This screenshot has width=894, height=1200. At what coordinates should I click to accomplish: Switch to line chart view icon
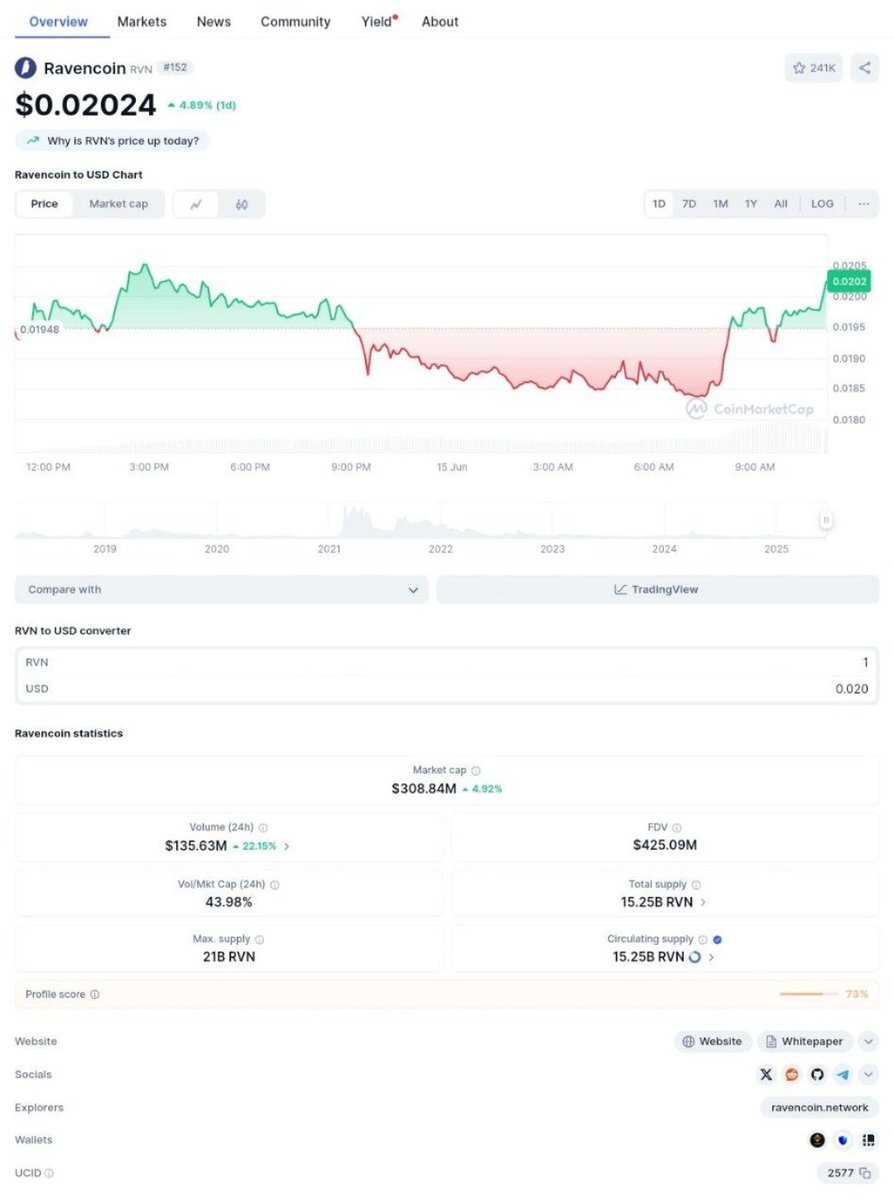[x=196, y=204]
